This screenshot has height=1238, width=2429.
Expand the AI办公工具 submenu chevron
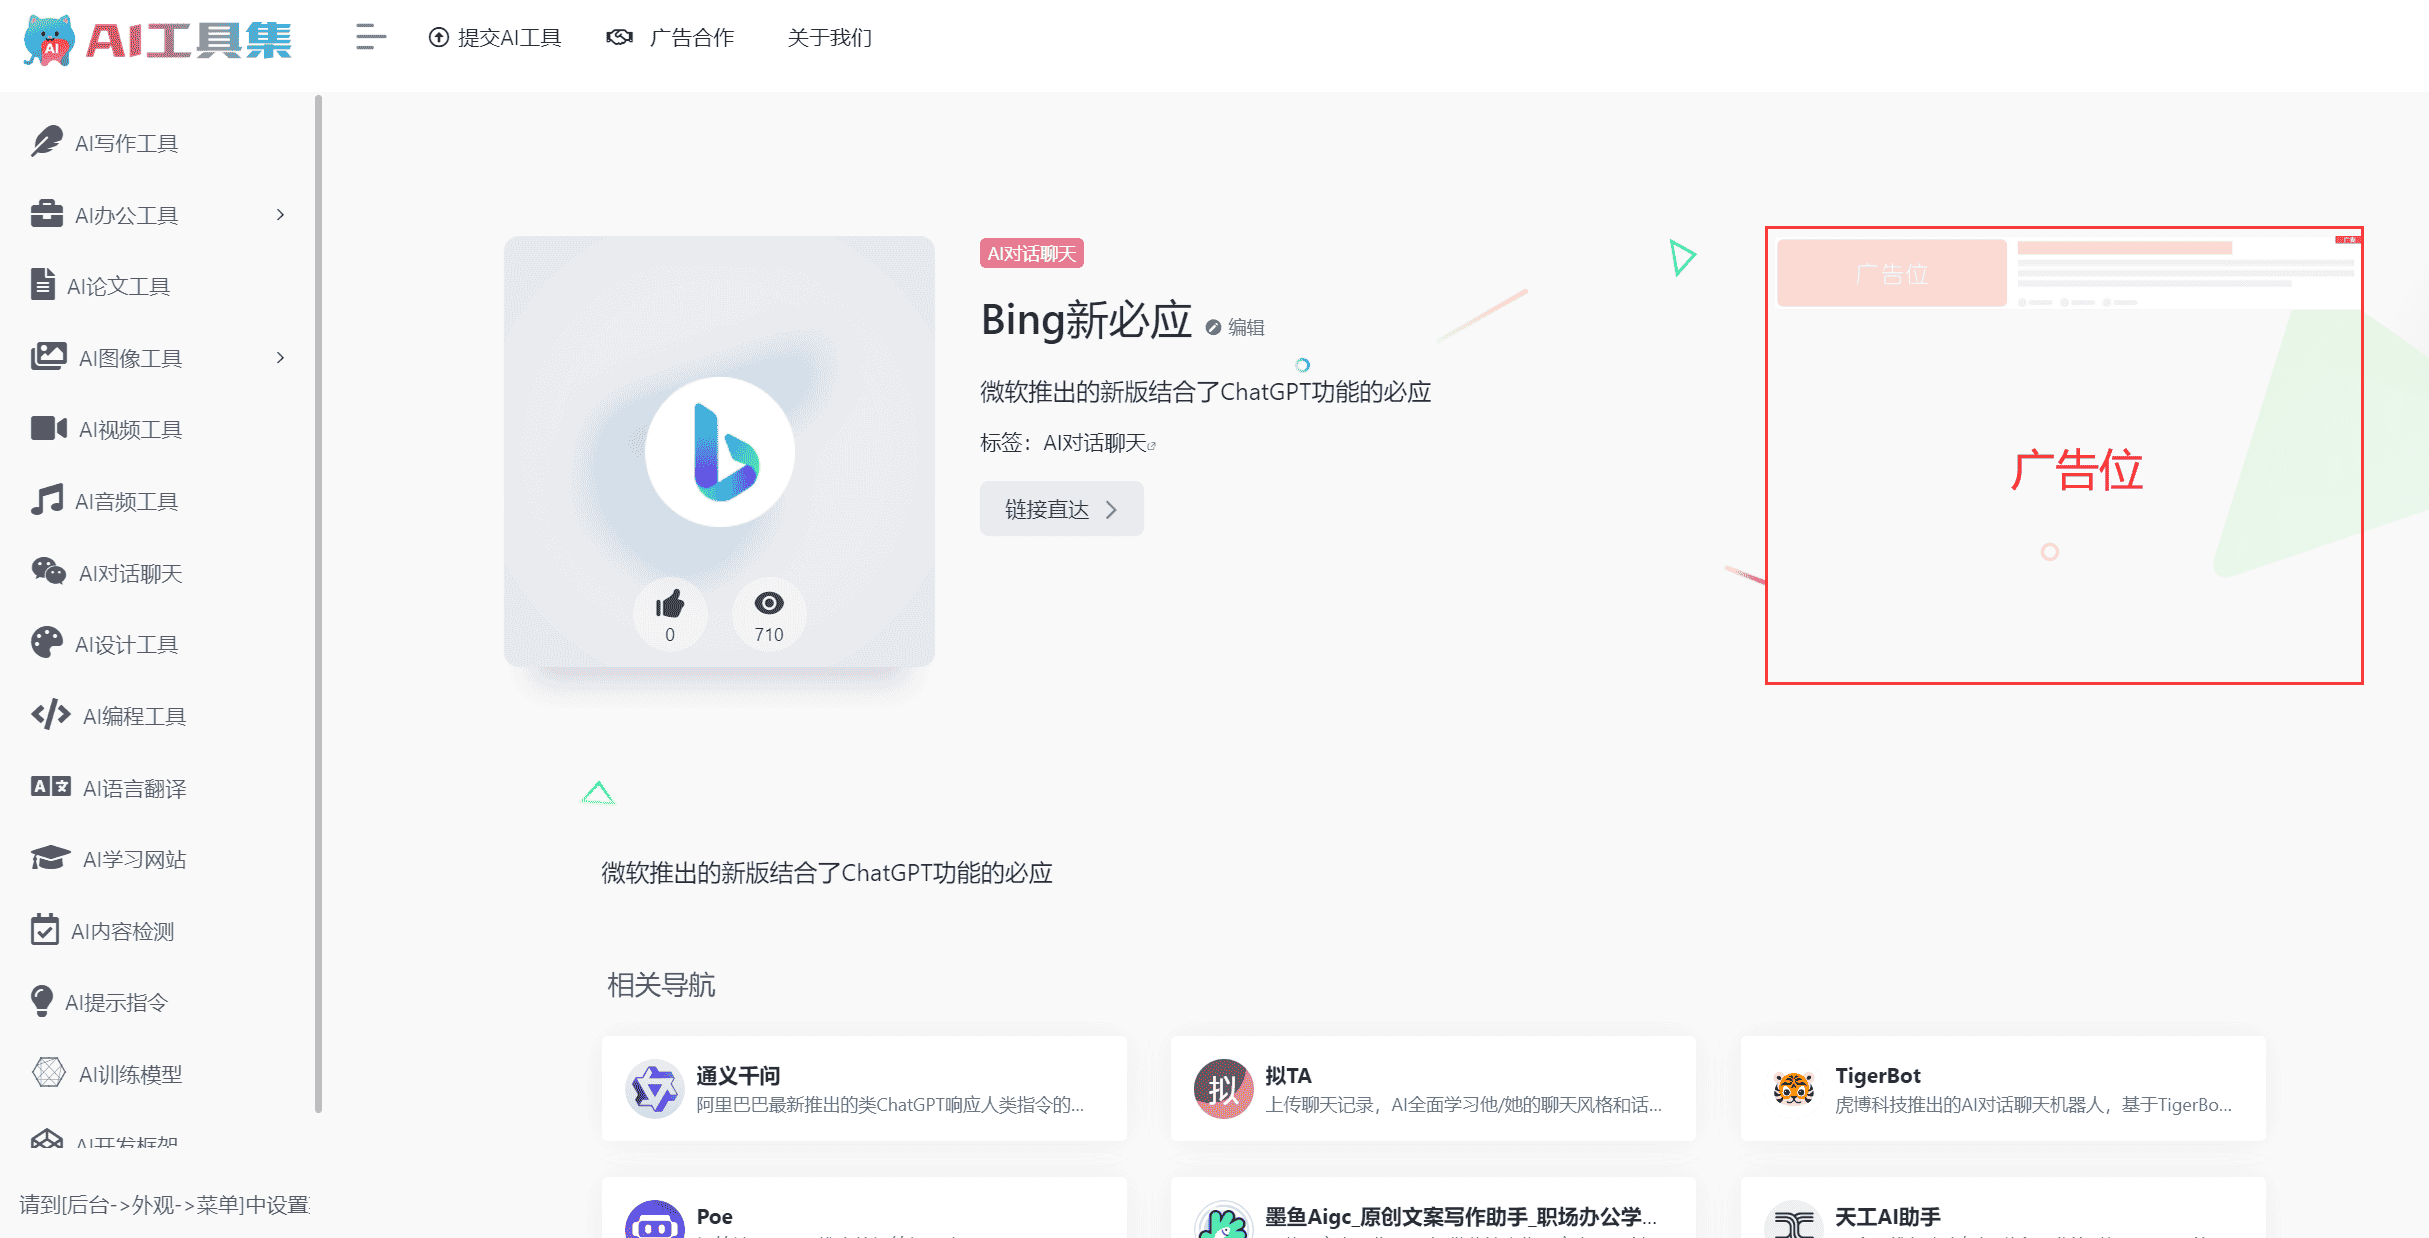coord(280,215)
